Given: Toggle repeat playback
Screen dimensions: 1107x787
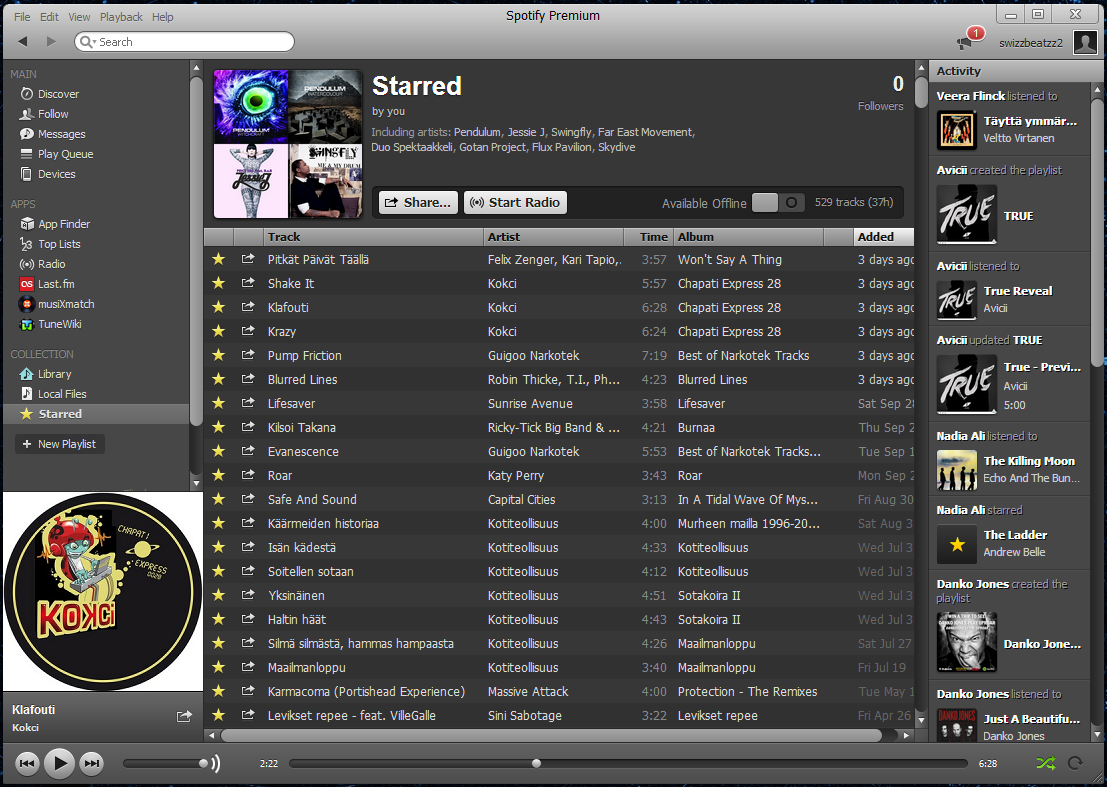Looking at the screenshot, I should (1076, 764).
